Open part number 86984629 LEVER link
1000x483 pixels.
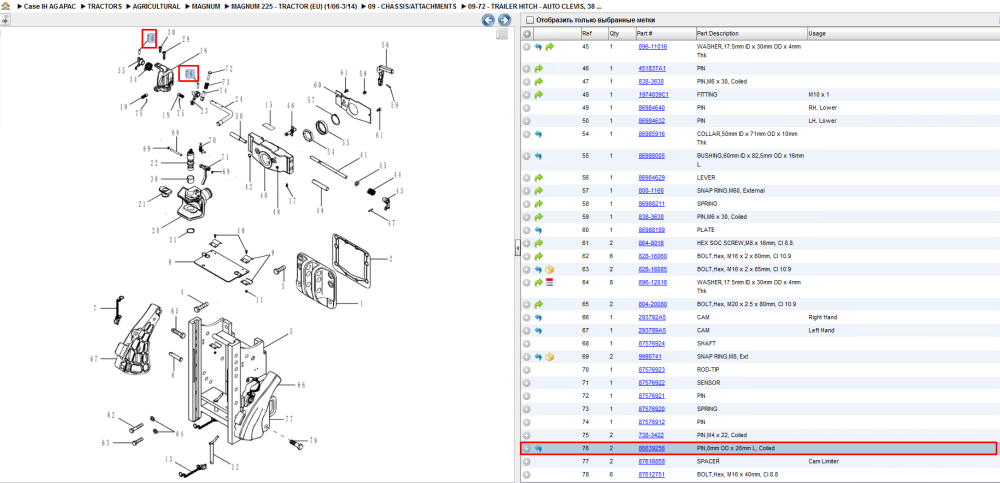click(x=652, y=177)
